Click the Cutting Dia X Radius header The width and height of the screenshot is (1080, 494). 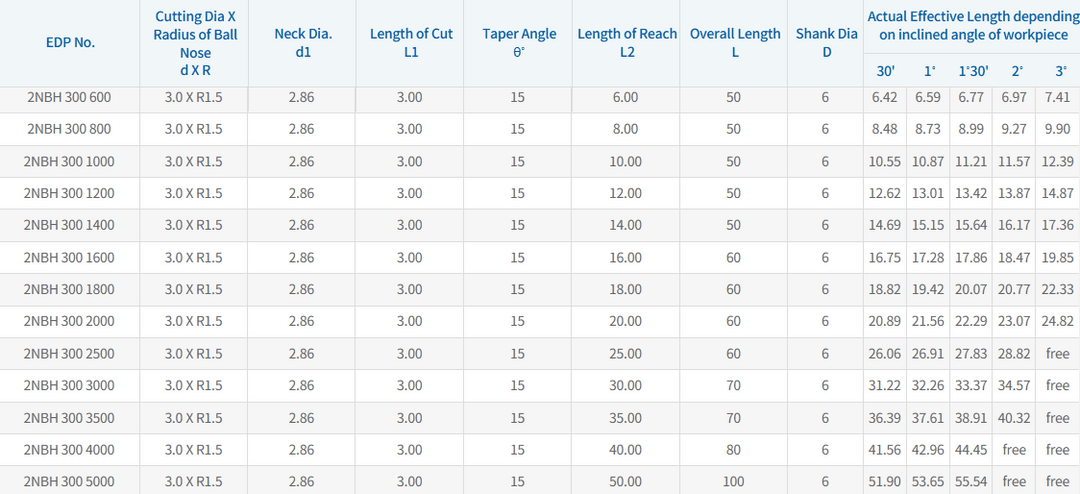coord(196,43)
